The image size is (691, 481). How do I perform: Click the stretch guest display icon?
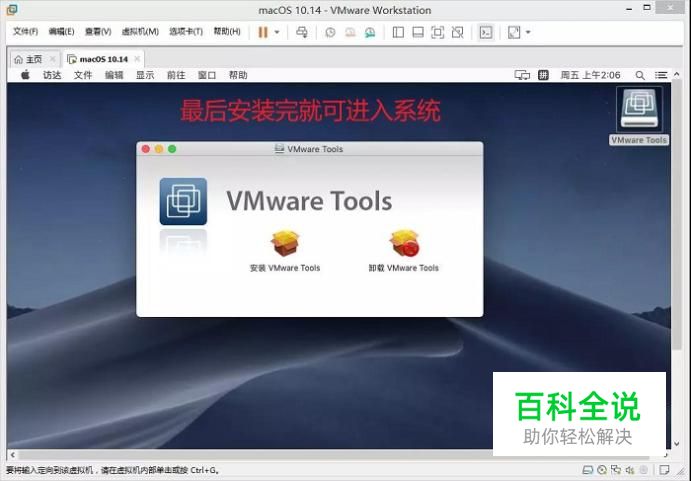coord(514,32)
